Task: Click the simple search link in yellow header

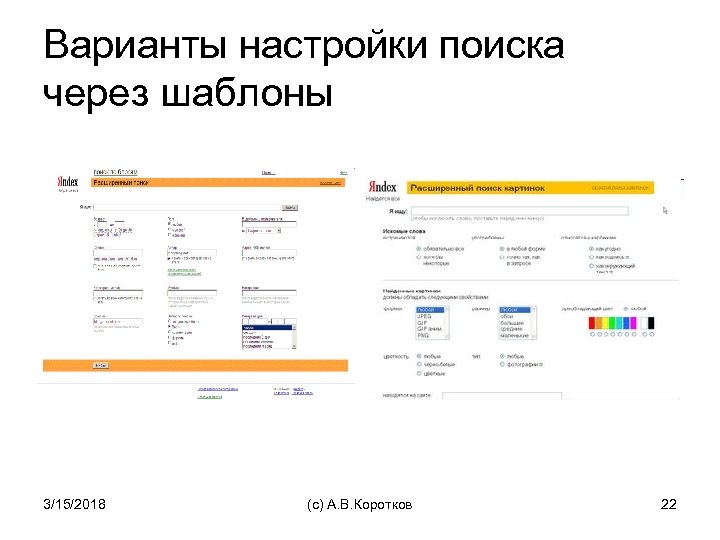Action: [620, 187]
